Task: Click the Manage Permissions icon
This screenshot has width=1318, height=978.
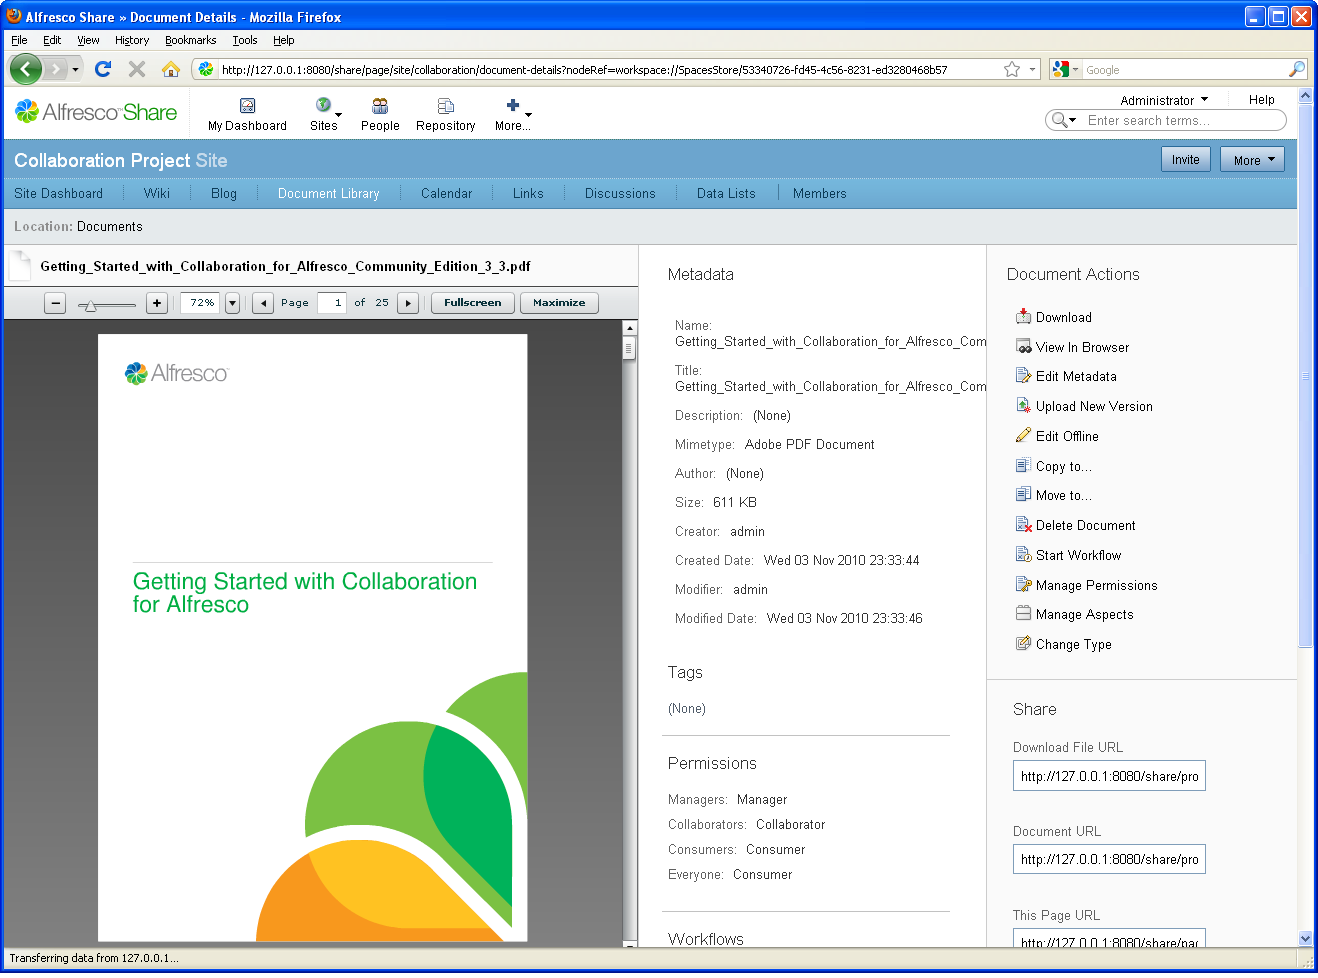Action: 1023,585
